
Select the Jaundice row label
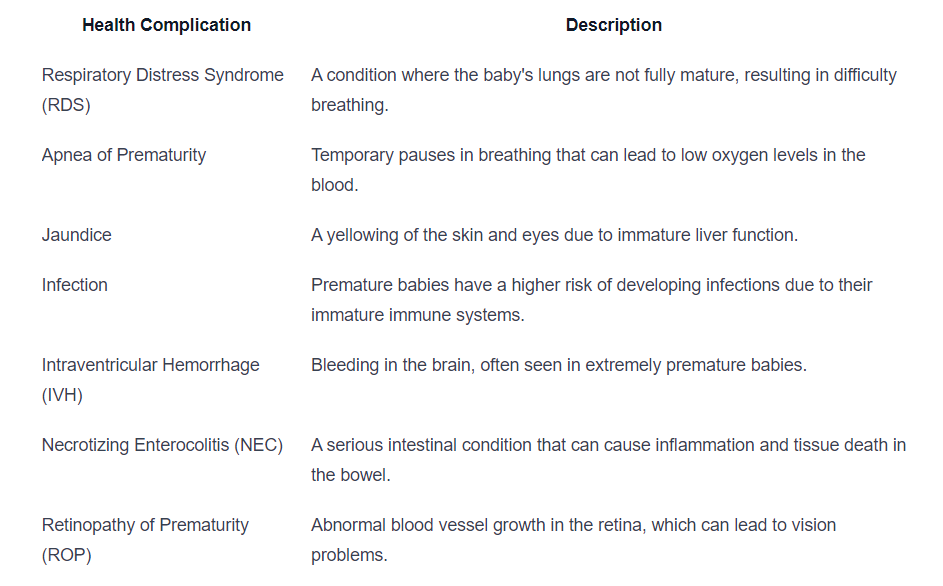click(x=76, y=235)
